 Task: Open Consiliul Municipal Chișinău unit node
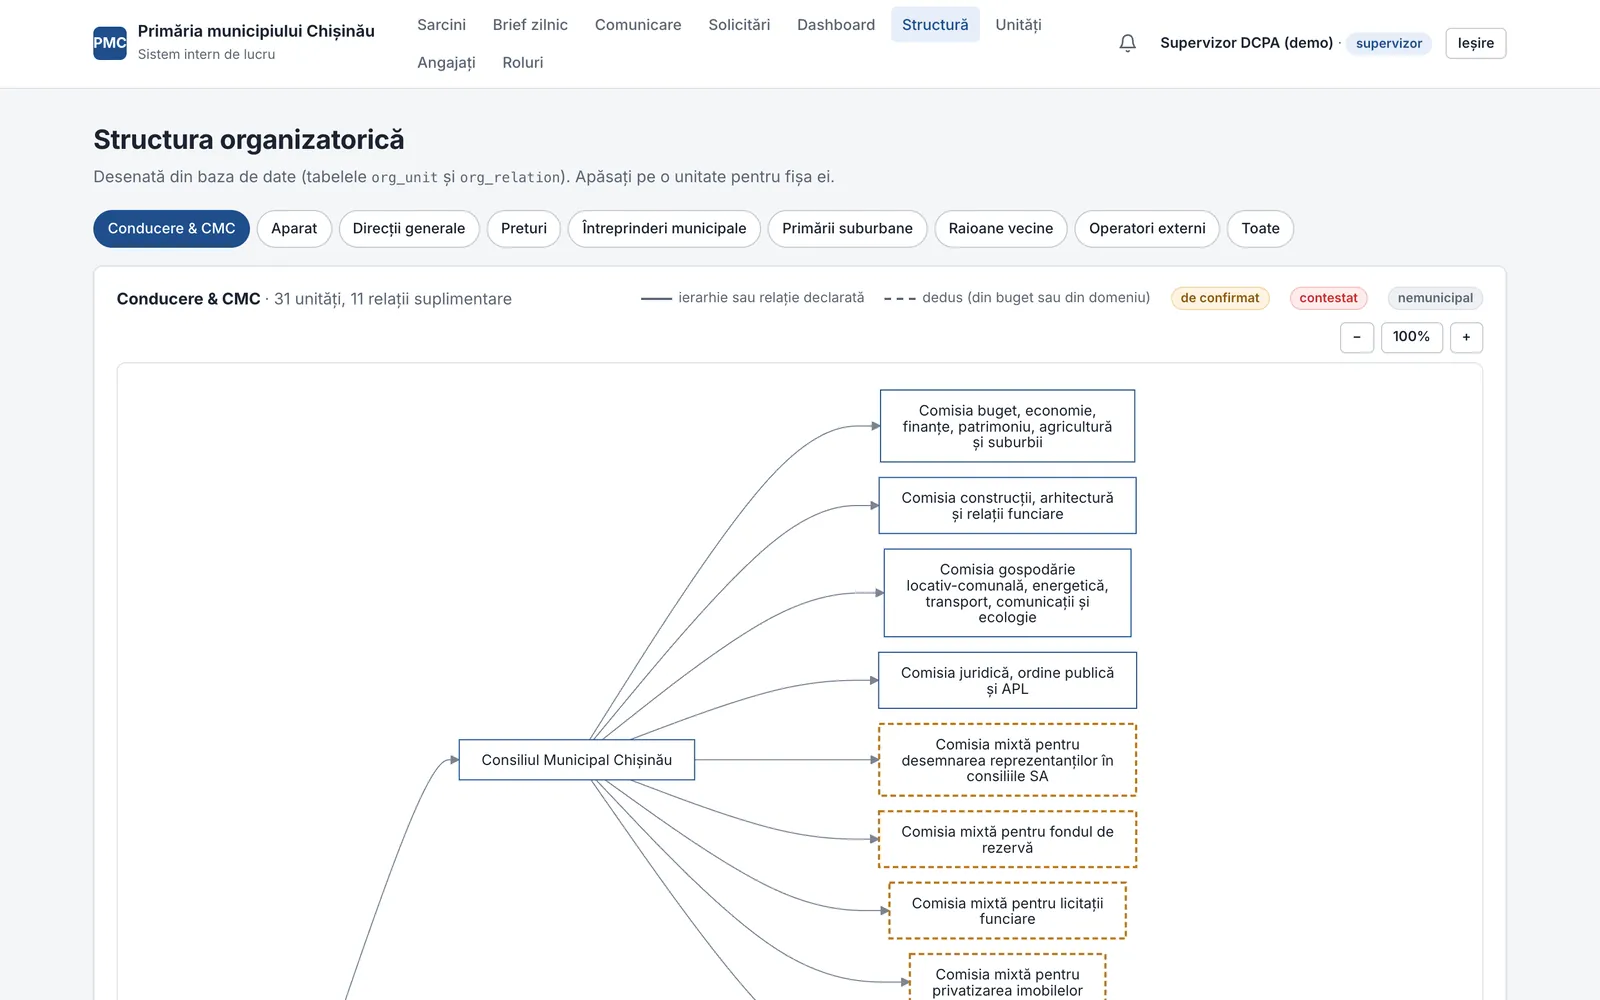point(577,760)
